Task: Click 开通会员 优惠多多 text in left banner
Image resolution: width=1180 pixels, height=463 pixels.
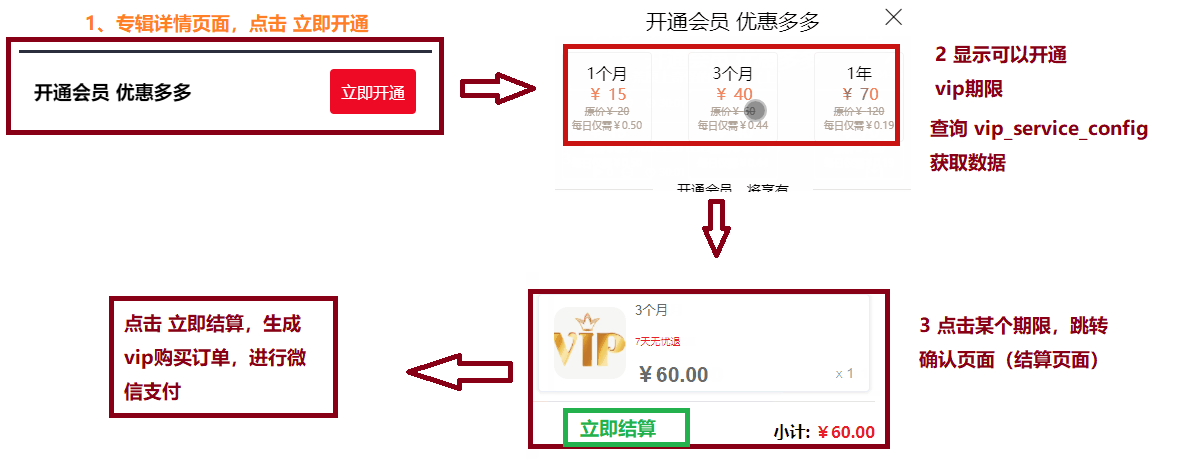Action: (113, 93)
